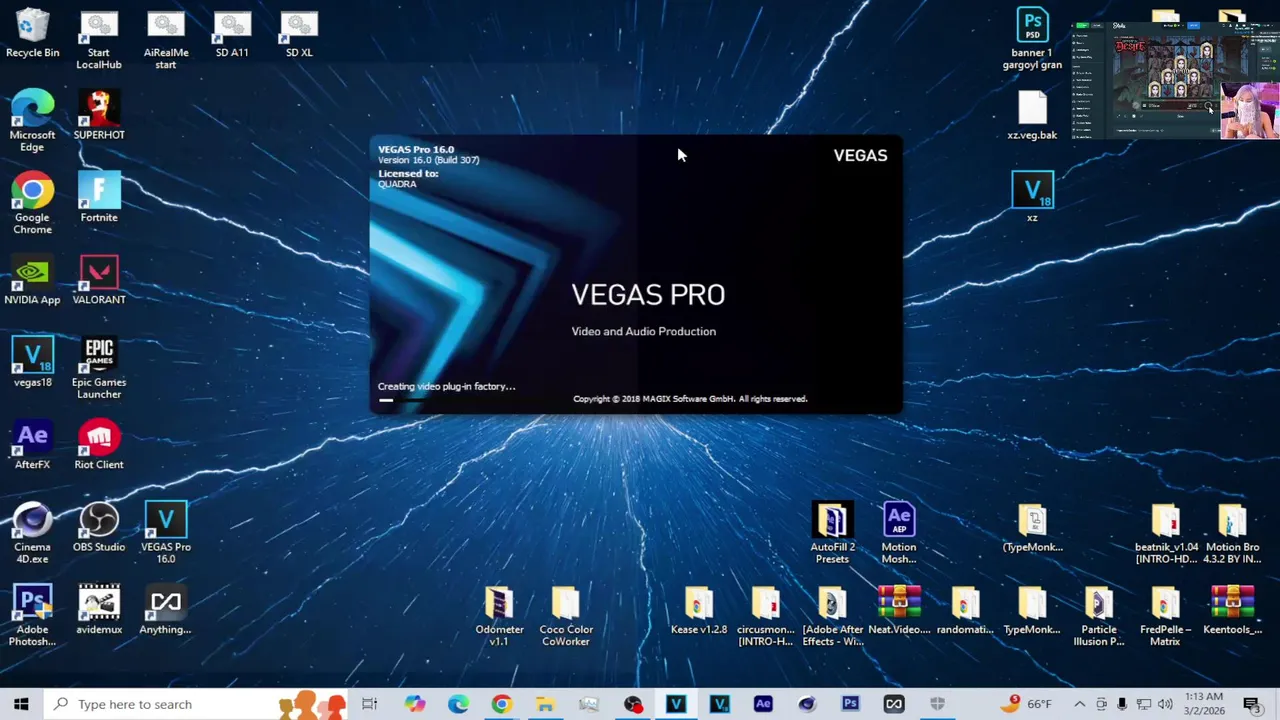
Task: Select the circusmon... folder icon
Action: pos(765,615)
